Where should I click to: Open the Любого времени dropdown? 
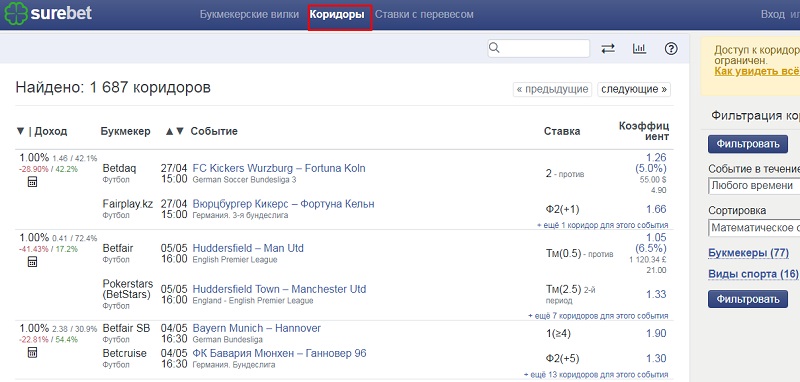pyautogui.click(x=754, y=186)
